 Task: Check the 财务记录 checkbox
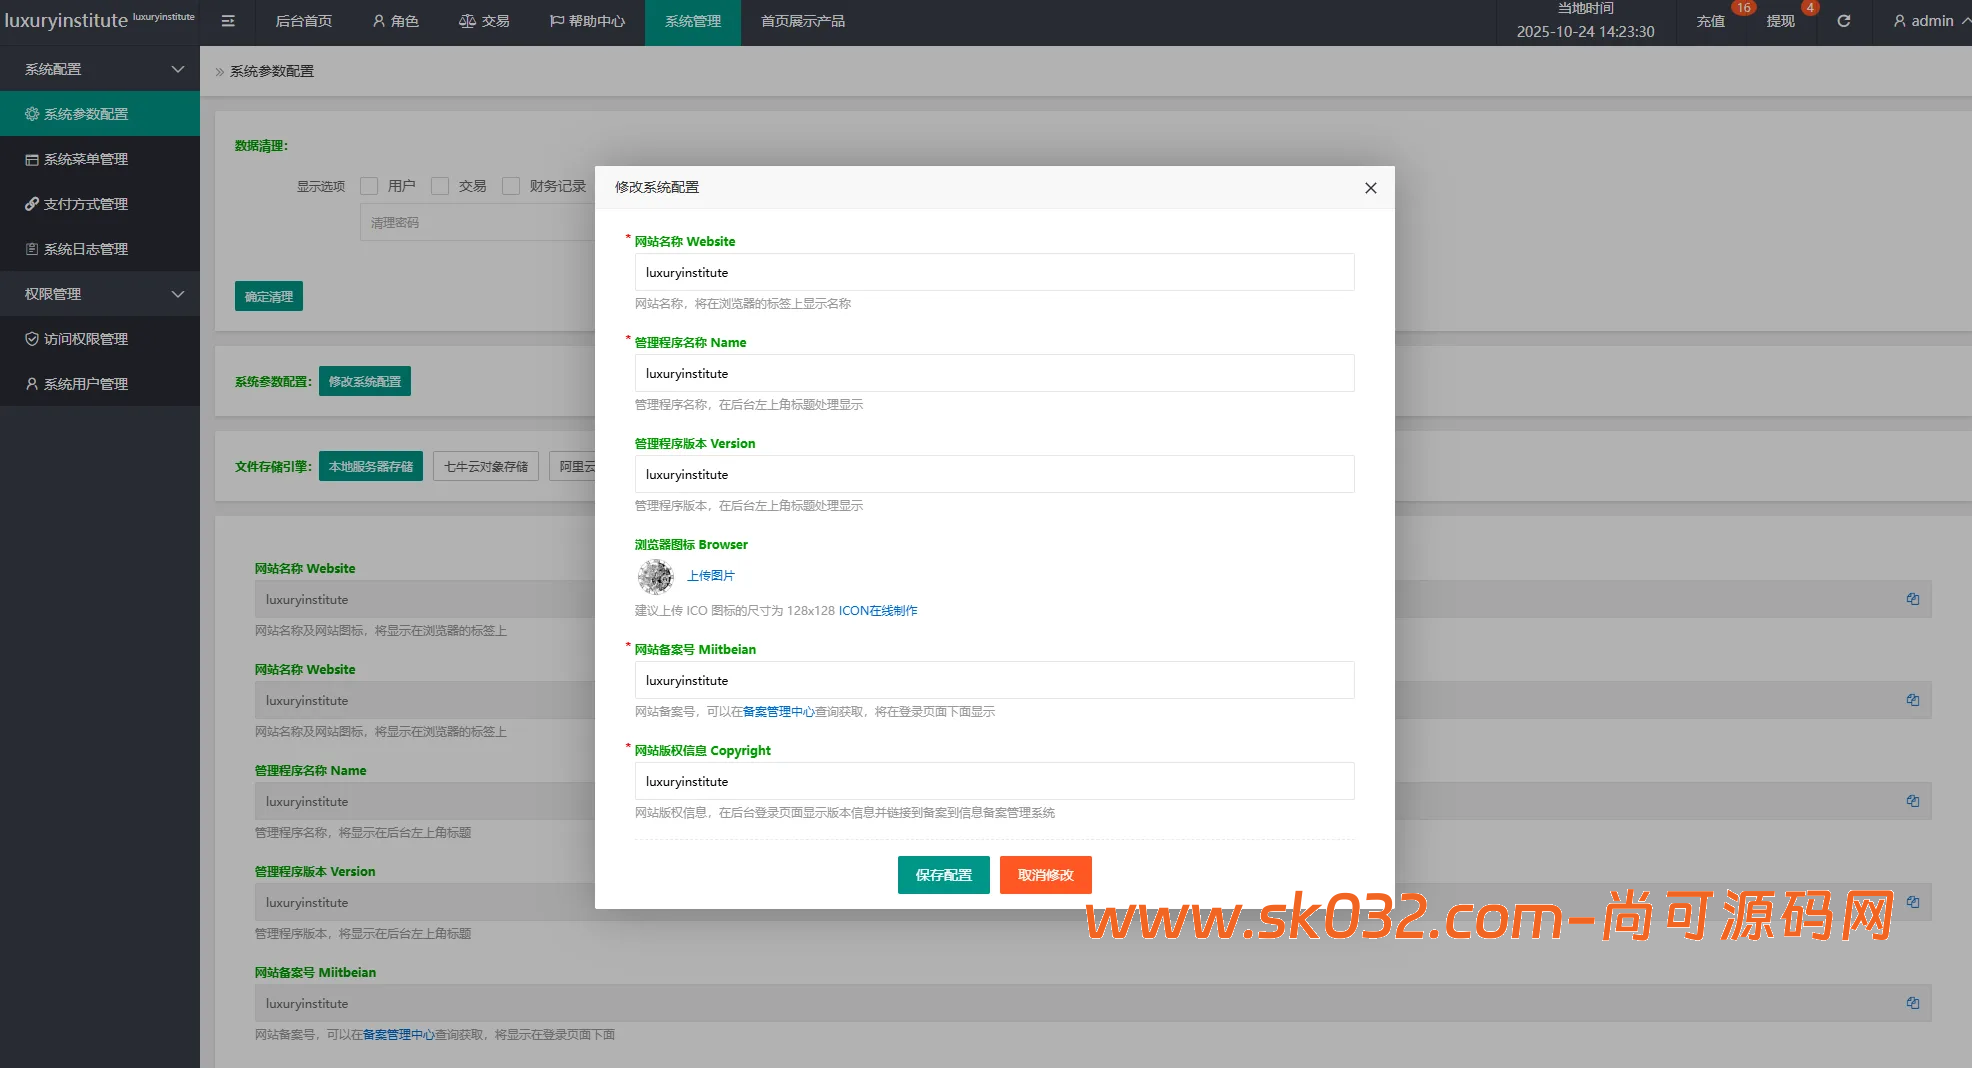(x=511, y=186)
